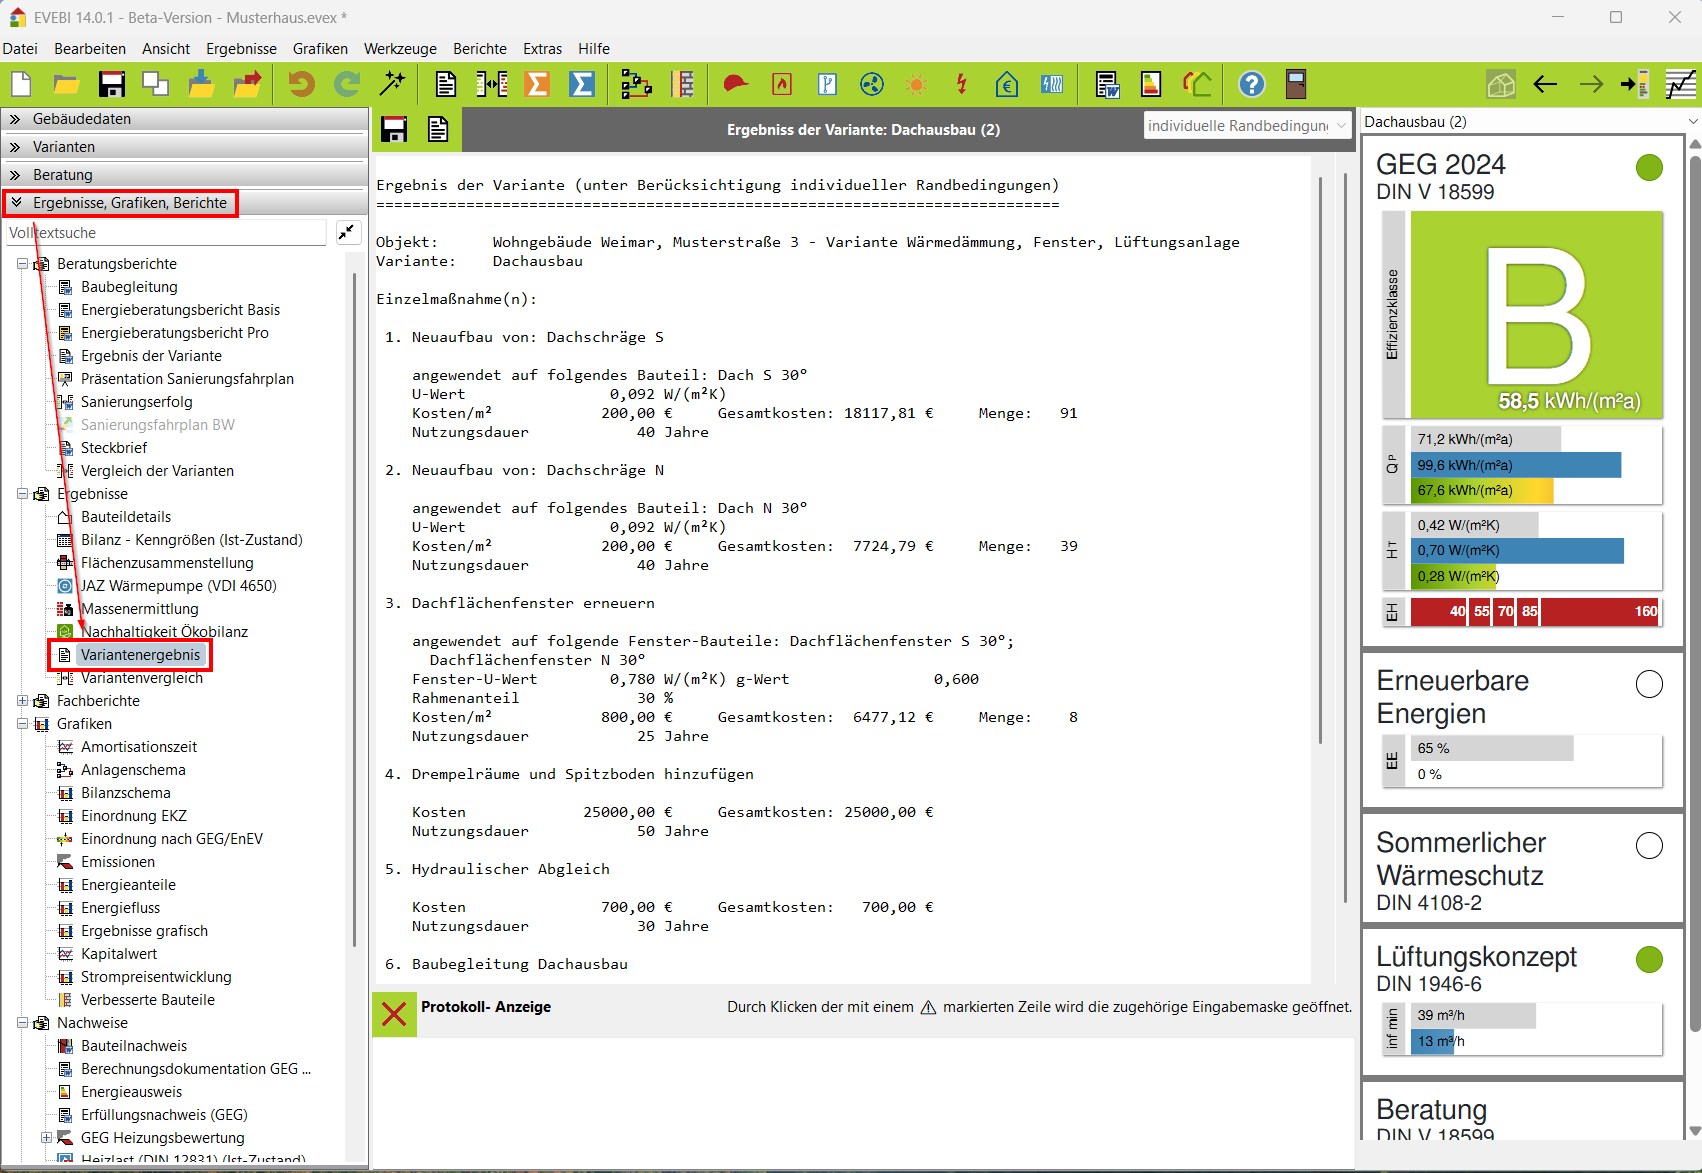Toggle the green GEG 2024 status indicator

pos(1648,168)
